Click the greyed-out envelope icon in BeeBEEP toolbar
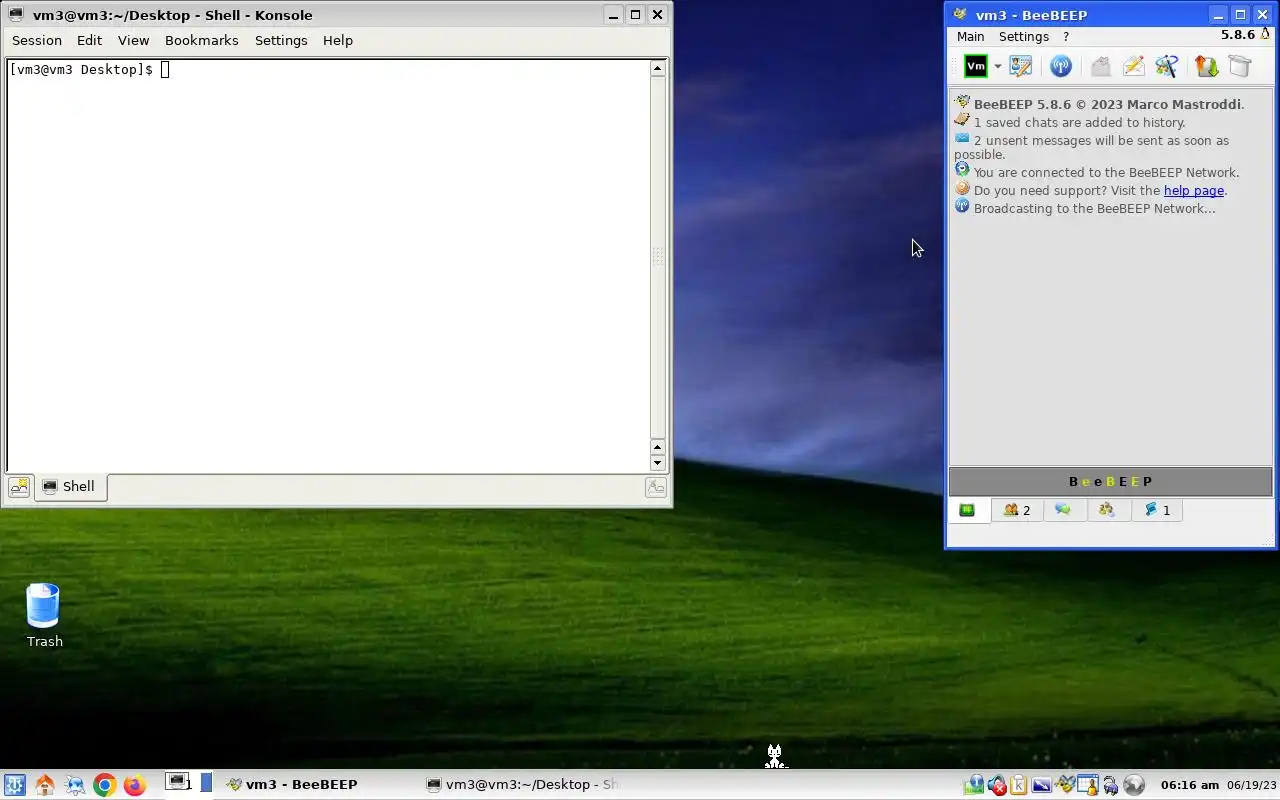Screen dimensions: 1280x800 click(x=1100, y=66)
